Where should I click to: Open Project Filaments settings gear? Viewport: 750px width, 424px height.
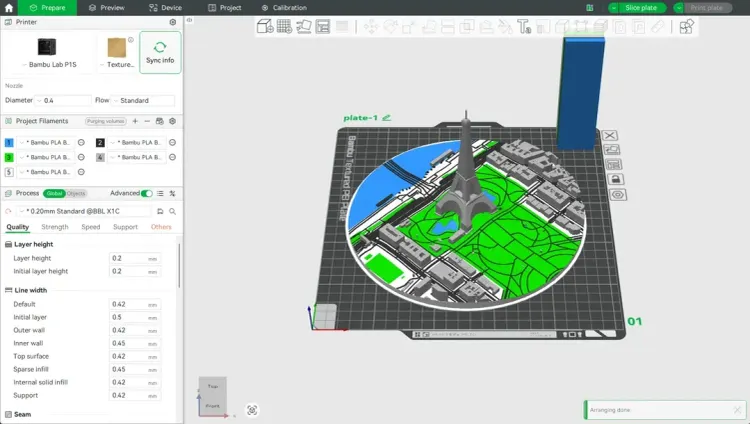(173, 121)
